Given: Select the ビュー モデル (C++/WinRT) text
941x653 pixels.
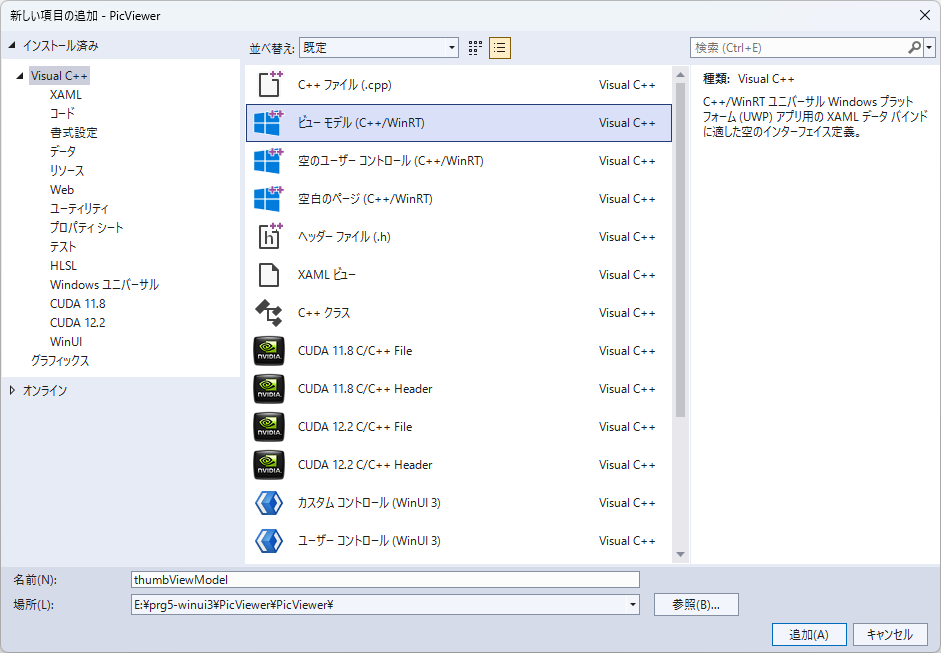Looking at the screenshot, I should point(361,123).
